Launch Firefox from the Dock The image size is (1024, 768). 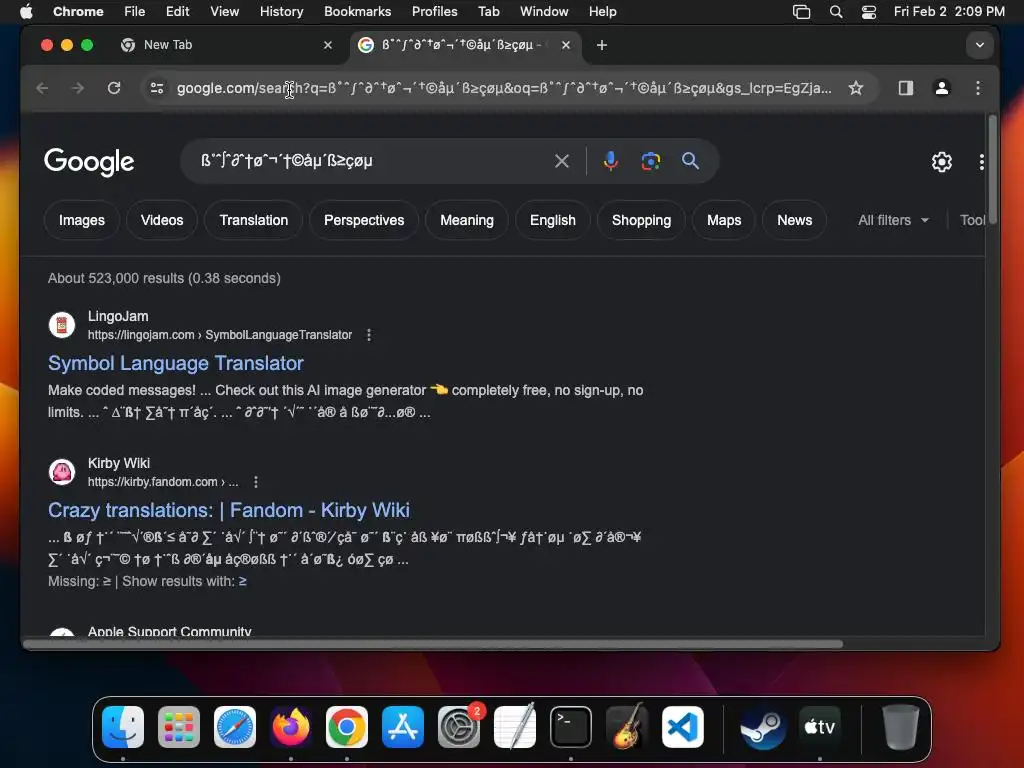(291, 727)
